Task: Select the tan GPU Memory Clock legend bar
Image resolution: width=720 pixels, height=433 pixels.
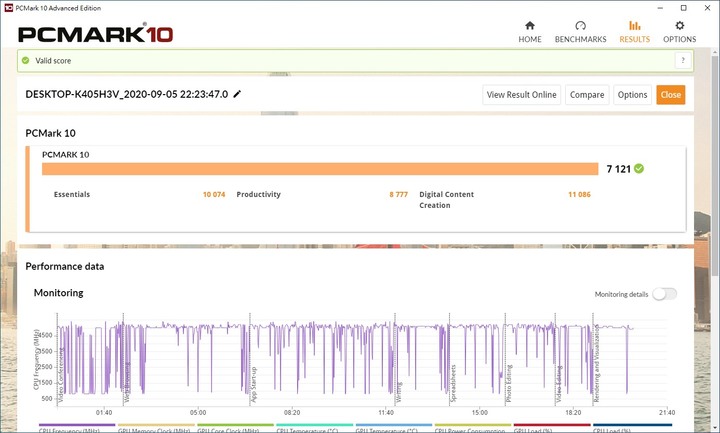Action: pyautogui.click(x=156, y=425)
